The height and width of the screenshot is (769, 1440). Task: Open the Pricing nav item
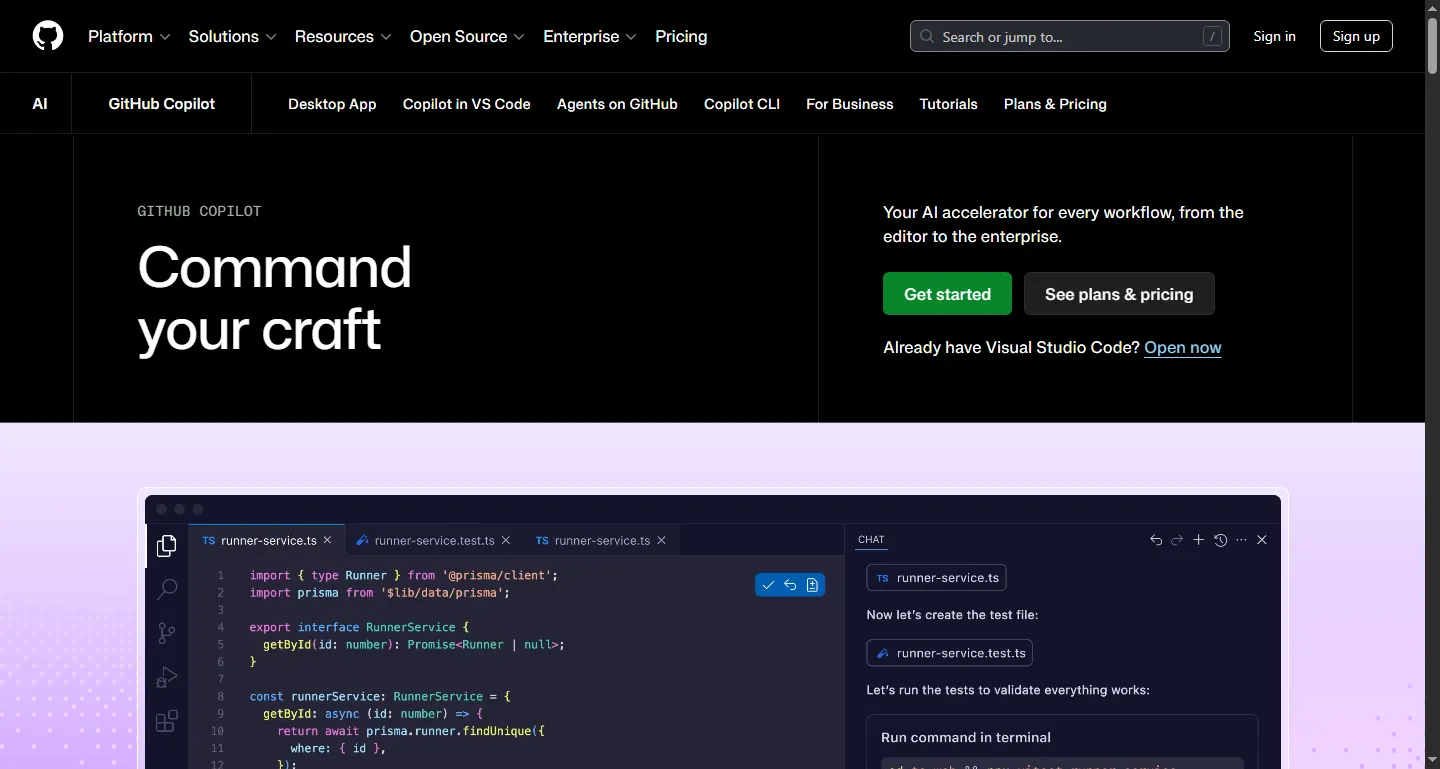click(x=681, y=36)
